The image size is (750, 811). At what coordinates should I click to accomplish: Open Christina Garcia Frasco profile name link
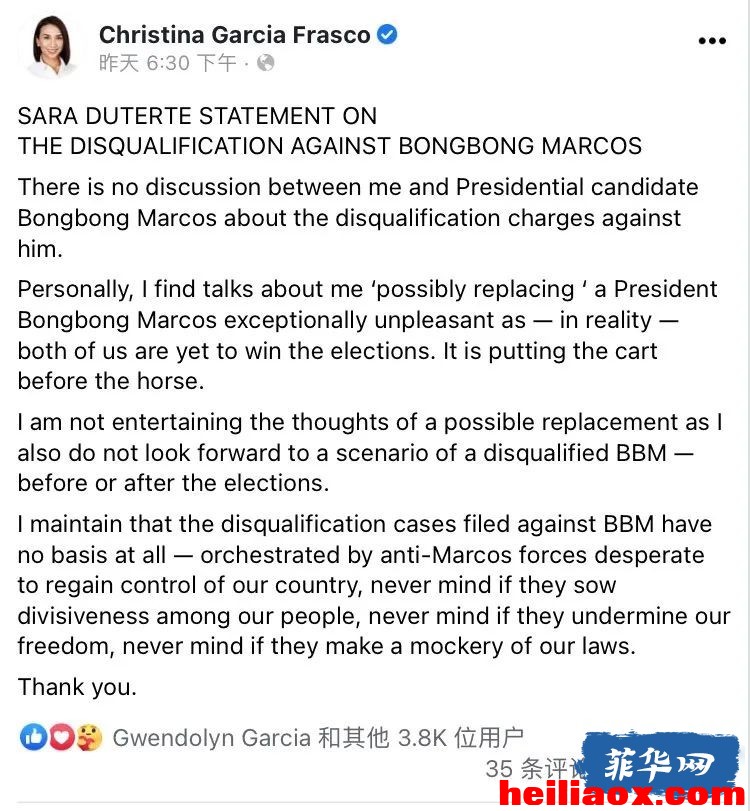(x=234, y=35)
